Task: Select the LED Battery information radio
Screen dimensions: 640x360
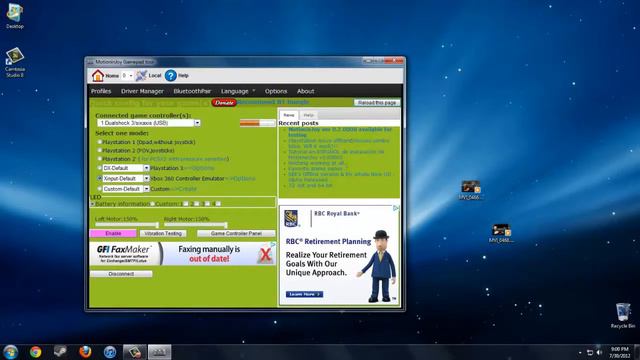Action: point(92,204)
